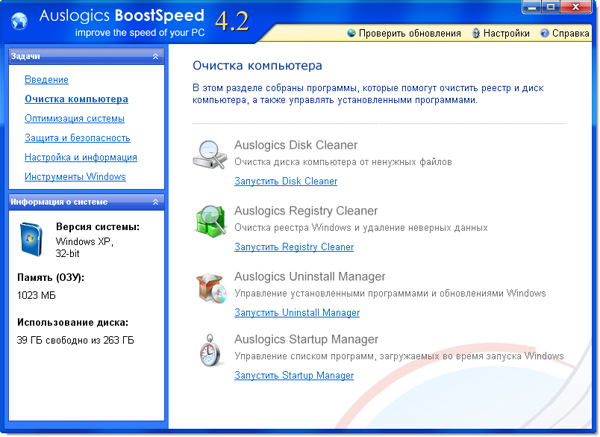Click the Задачи panel header text
The width and height of the screenshot is (600, 437).
pyautogui.click(x=25, y=56)
